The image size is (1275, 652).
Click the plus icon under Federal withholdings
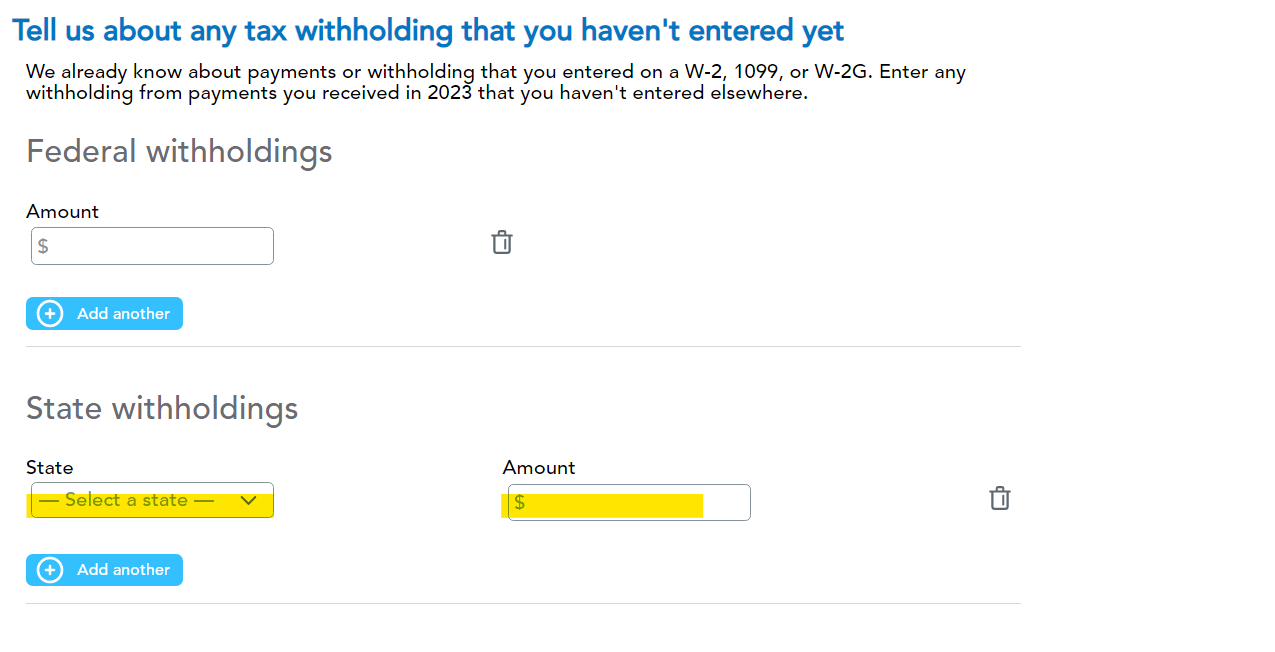[50, 314]
